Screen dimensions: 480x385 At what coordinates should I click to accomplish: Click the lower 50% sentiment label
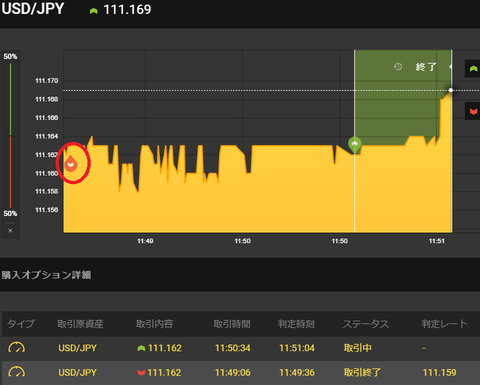[x=10, y=213]
